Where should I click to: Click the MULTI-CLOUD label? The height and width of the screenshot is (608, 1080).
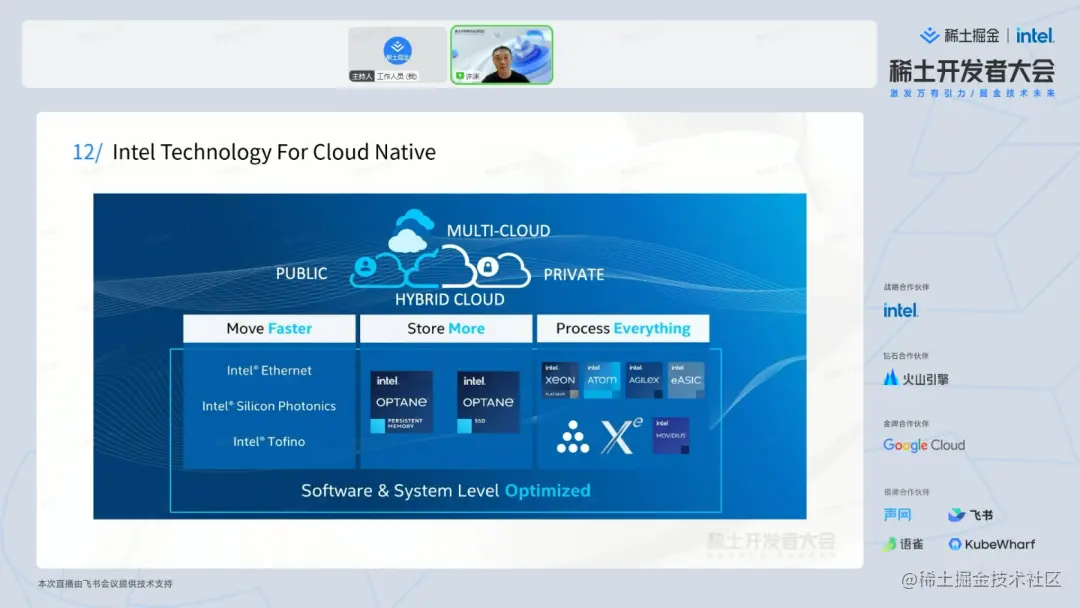pos(499,231)
